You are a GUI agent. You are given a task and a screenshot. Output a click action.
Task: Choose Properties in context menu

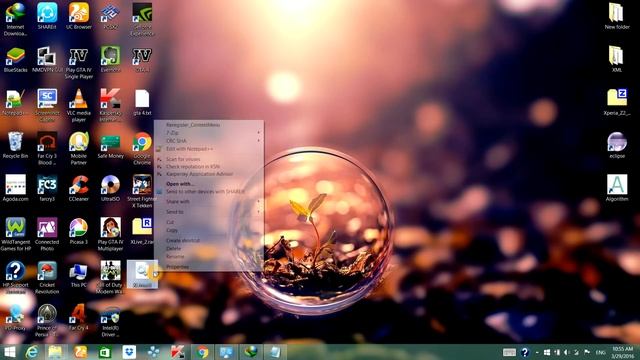pos(209,267)
